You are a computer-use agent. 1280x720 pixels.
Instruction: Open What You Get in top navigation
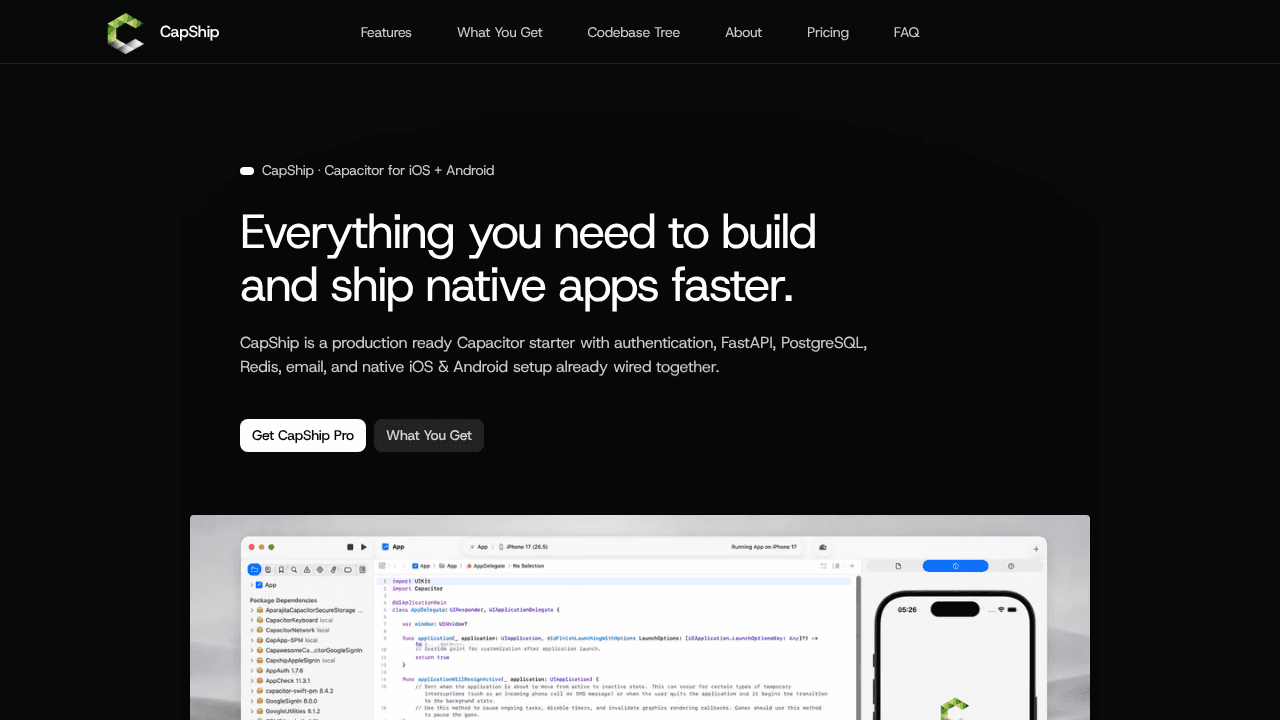[500, 32]
